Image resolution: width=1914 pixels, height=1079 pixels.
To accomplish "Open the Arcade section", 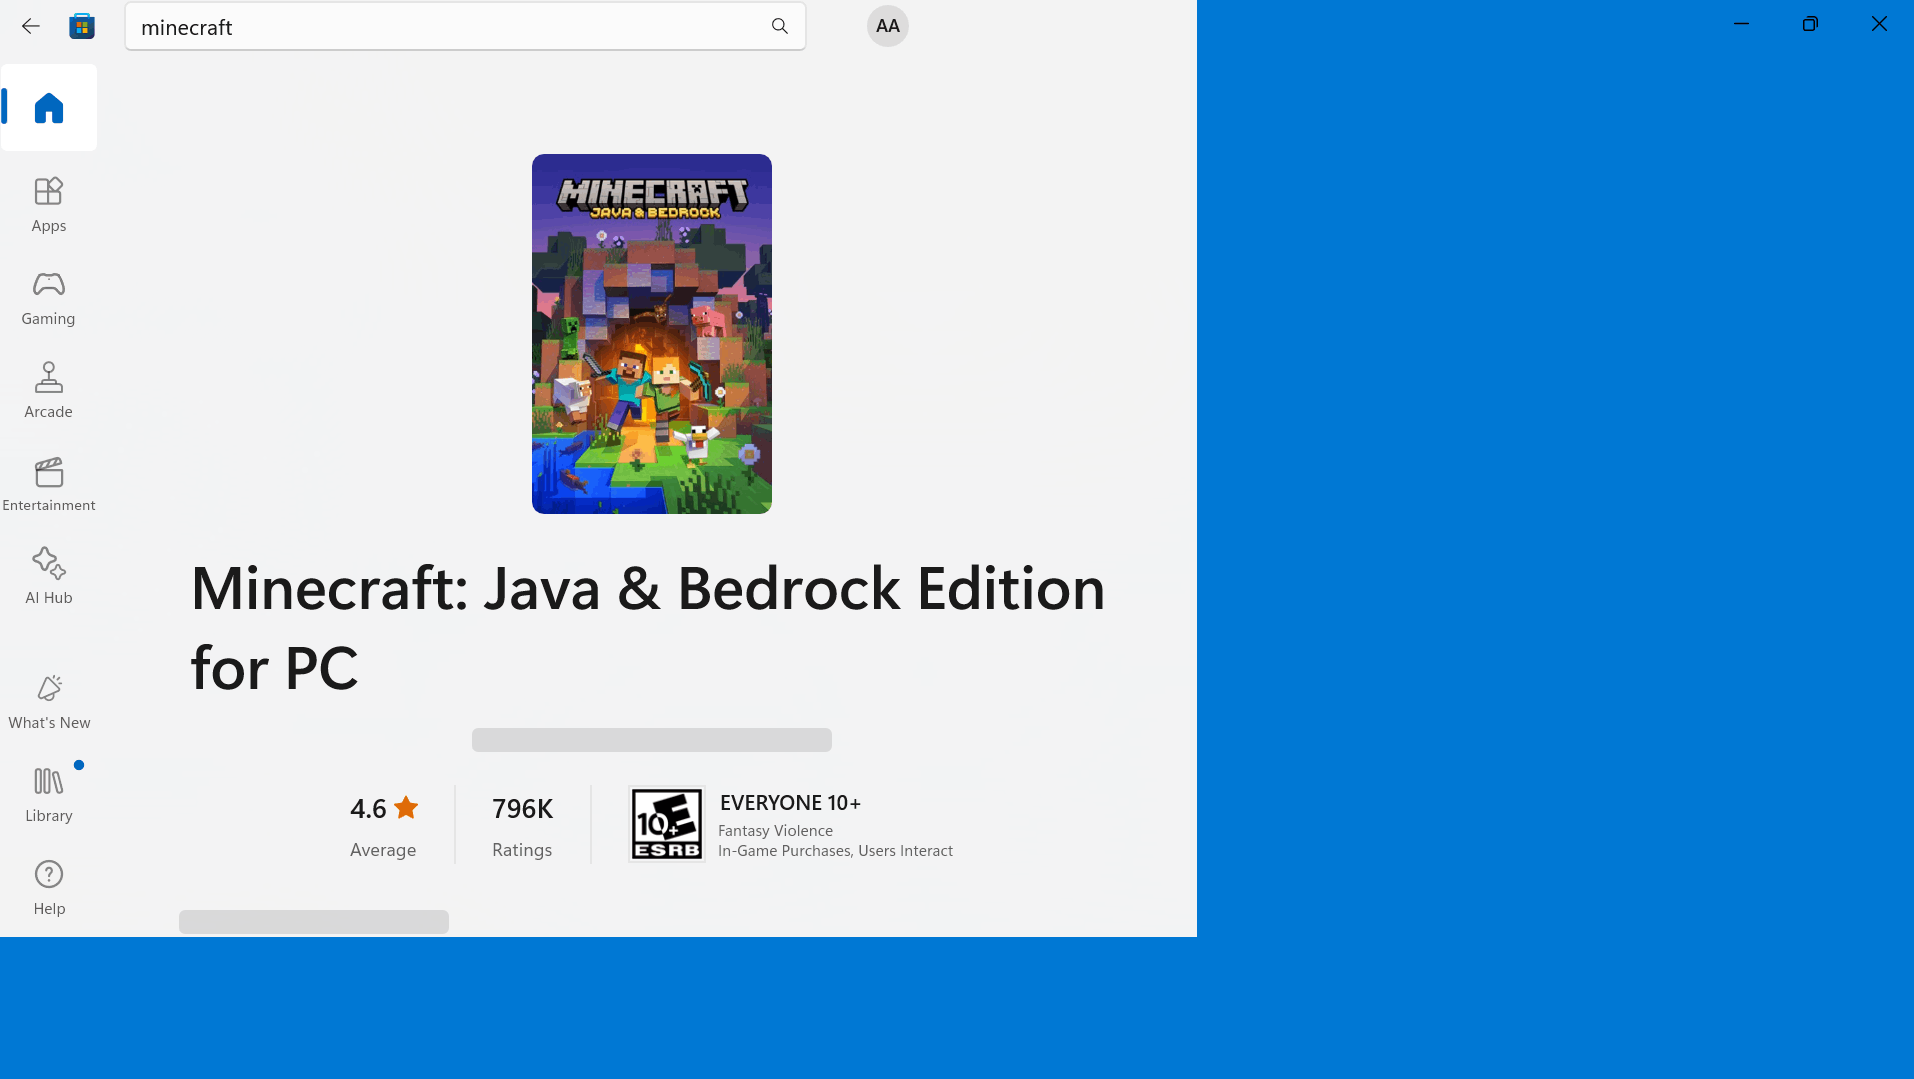I will pyautogui.click(x=49, y=391).
